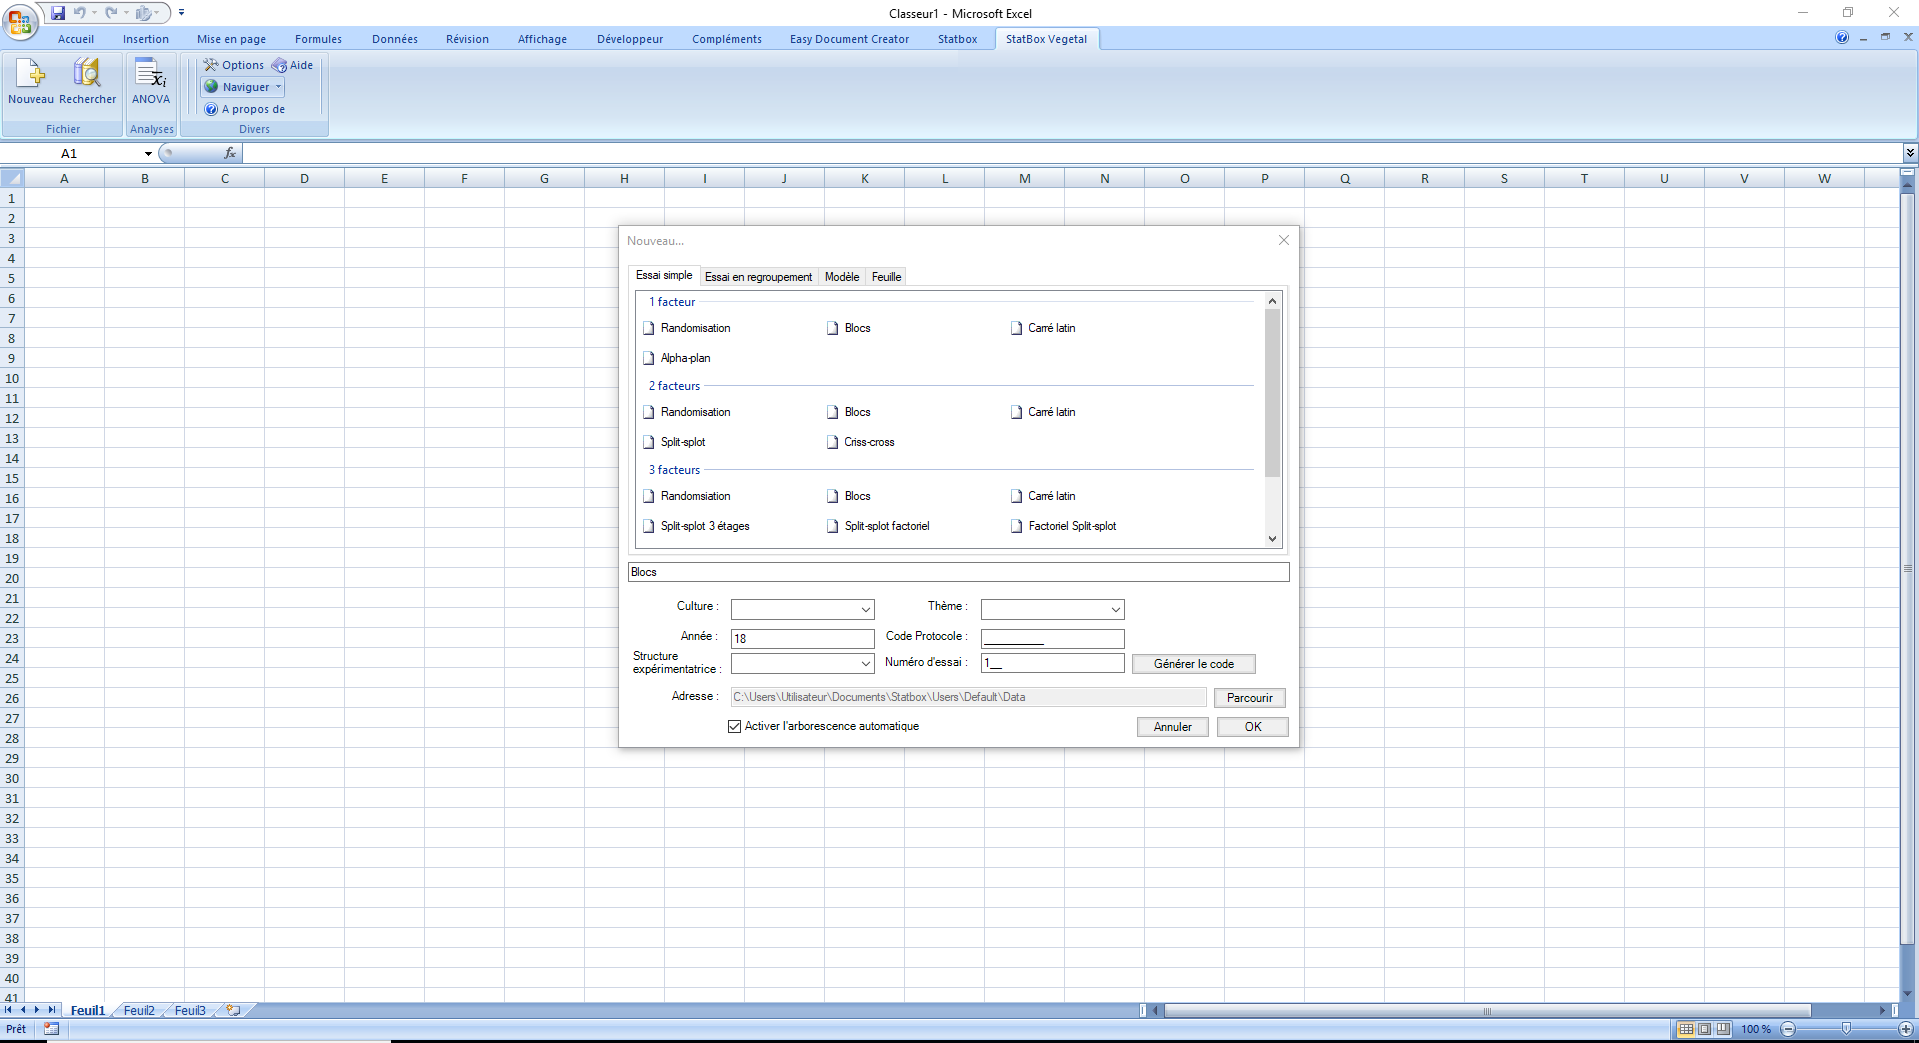Open the Rechercher tool in the ribbon
Viewport: 1919px width, 1043px height.
(x=88, y=81)
